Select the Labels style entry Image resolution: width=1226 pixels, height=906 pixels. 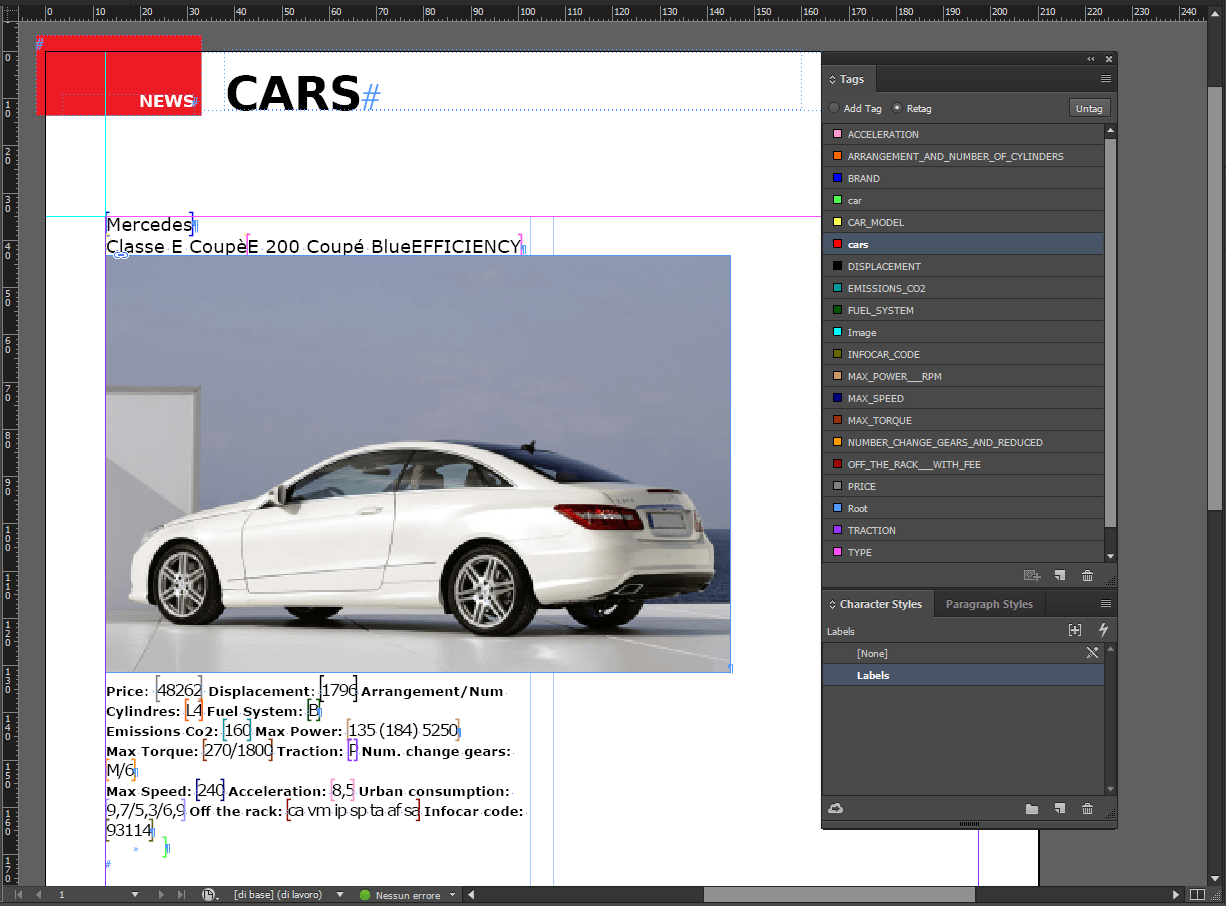[x=872, y=674]
